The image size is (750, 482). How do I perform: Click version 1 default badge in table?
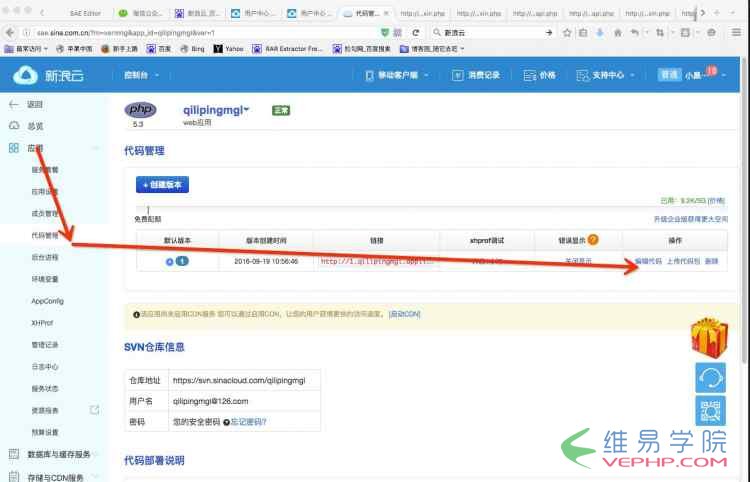pos(182,261)
